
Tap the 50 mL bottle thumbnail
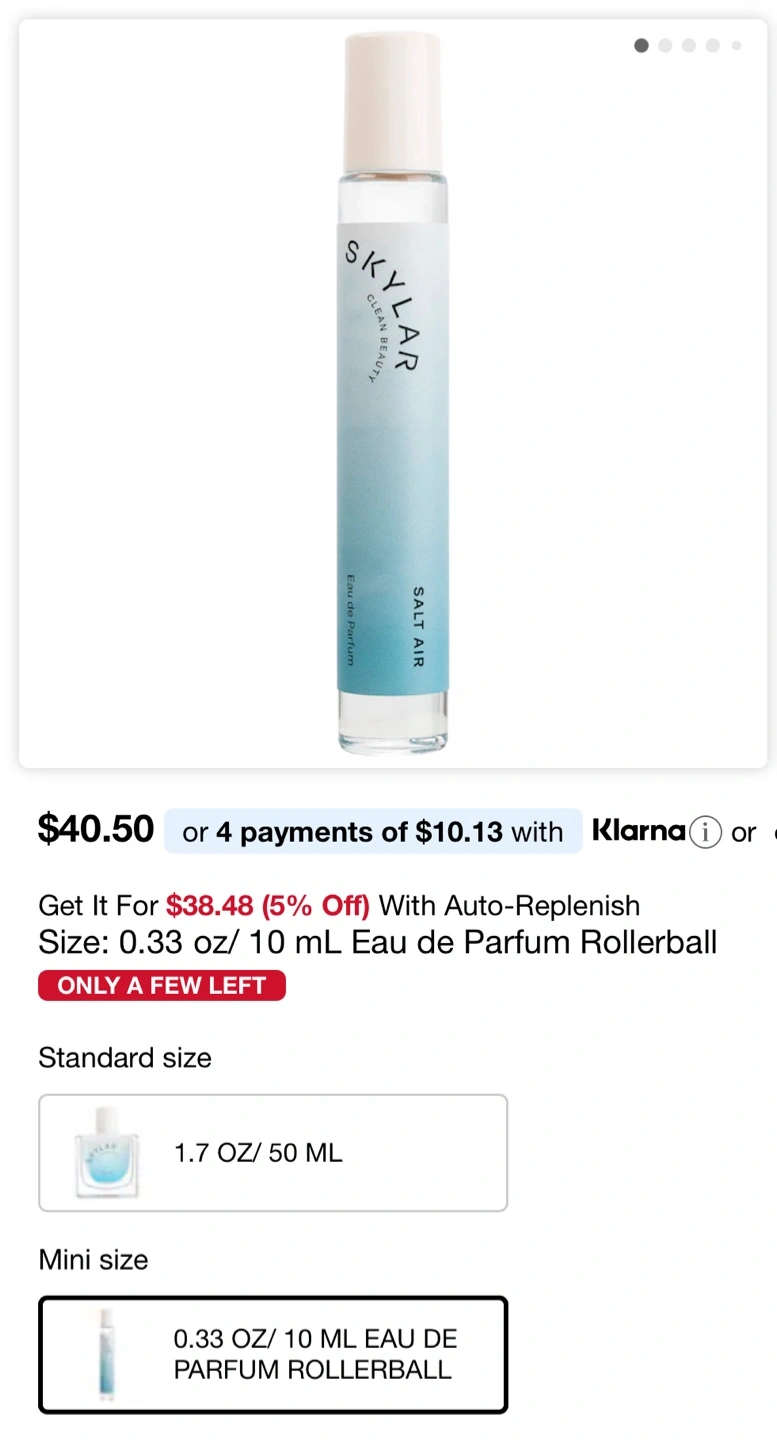point(106,1152)
